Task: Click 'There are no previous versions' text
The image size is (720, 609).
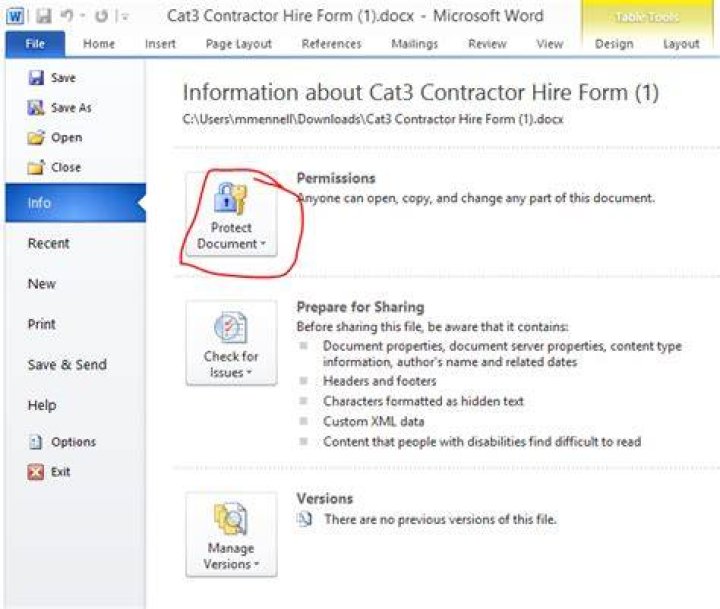Action: (x=440, y=519)
